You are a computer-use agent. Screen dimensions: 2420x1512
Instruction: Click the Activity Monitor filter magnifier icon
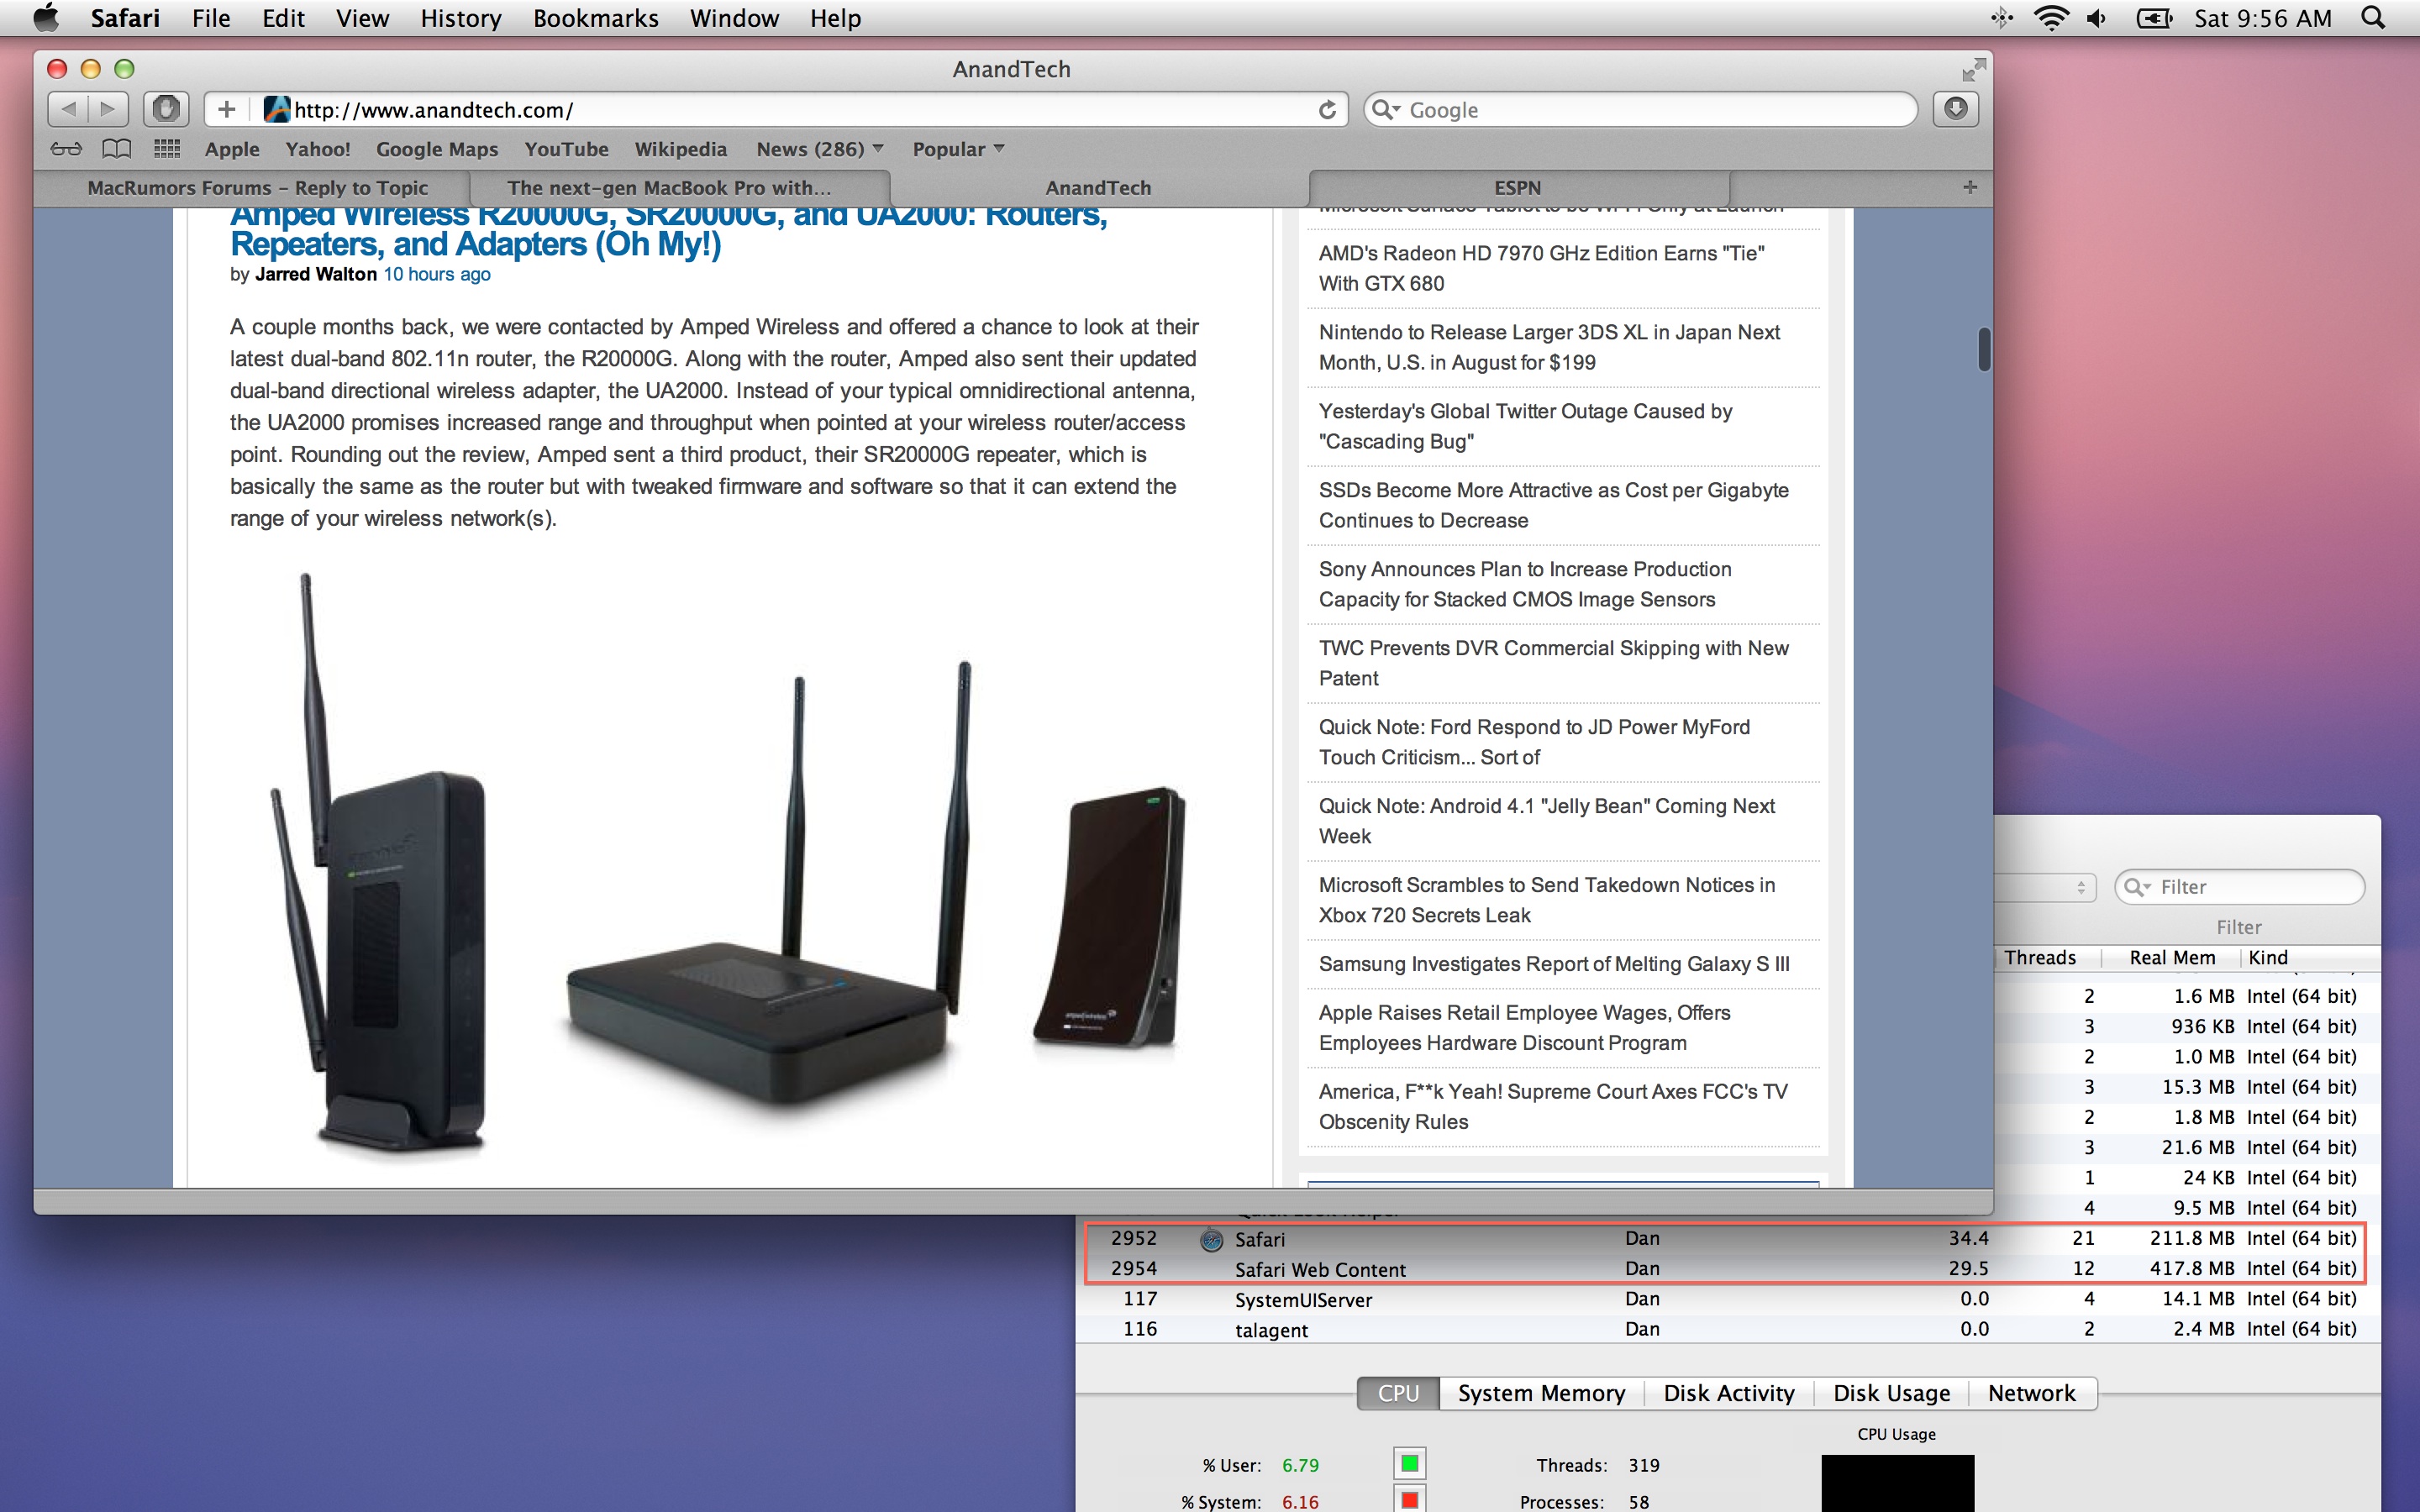pos(2136,887)
